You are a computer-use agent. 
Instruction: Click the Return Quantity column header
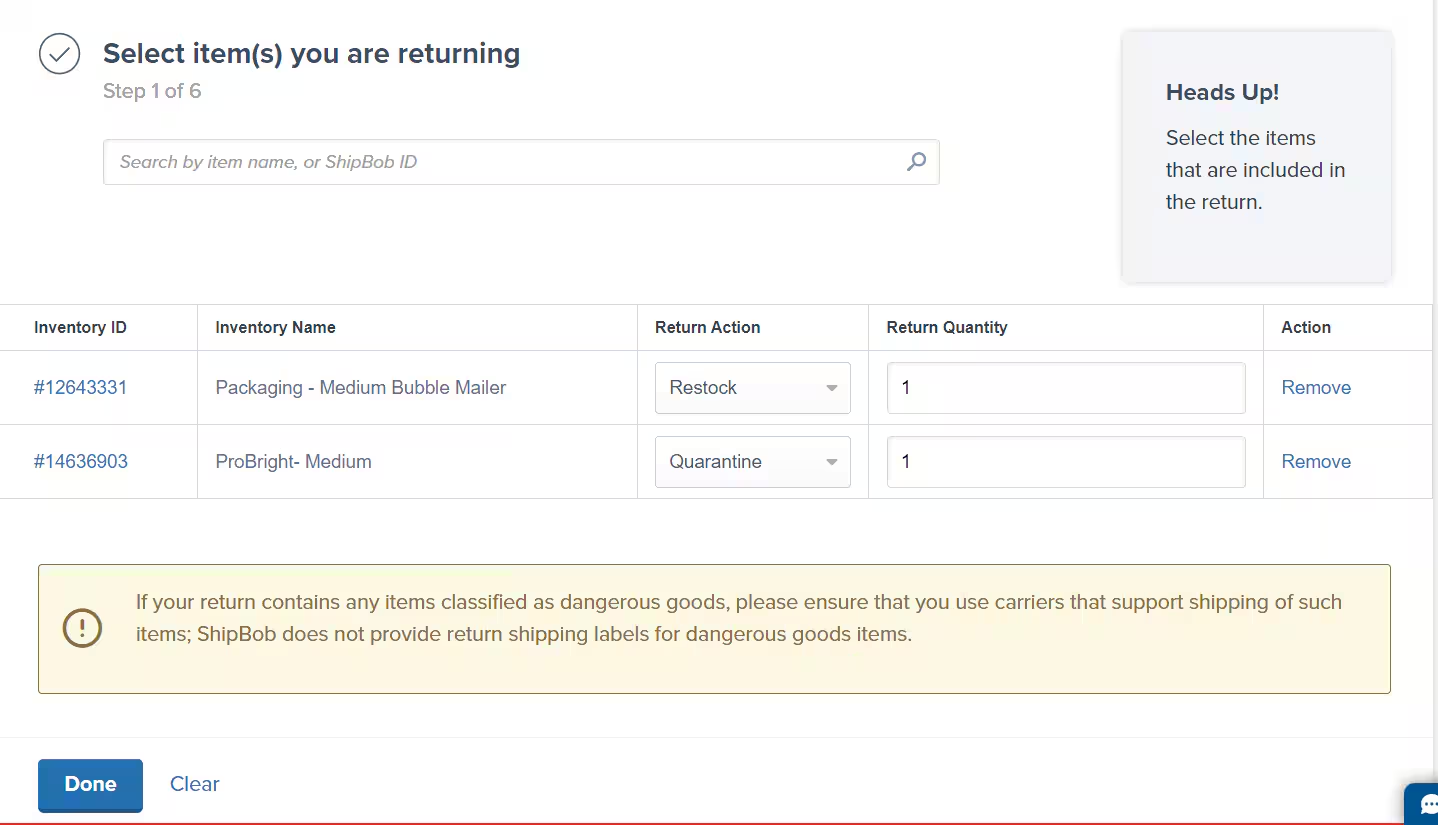coord(946,327)
